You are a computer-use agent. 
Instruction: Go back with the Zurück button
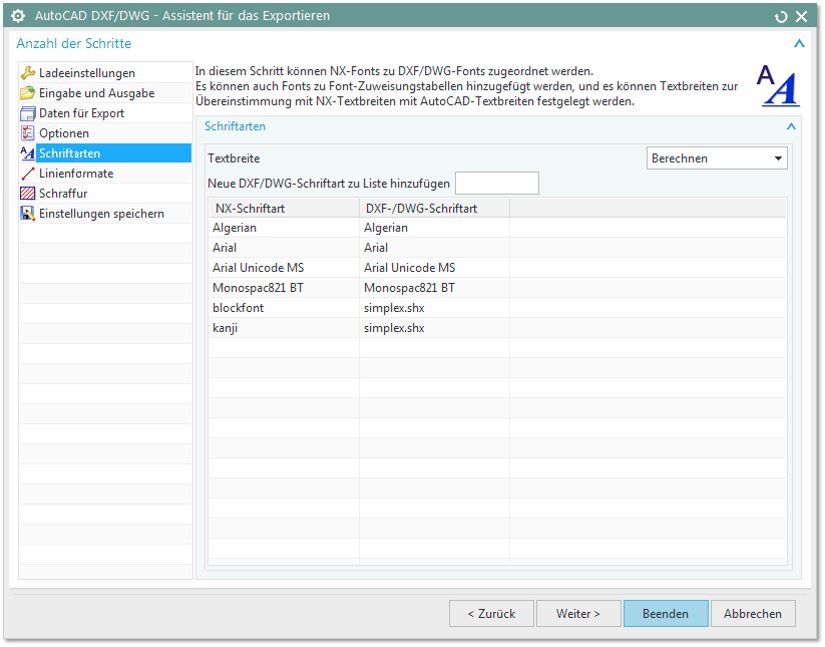click(x=490, y=613)
